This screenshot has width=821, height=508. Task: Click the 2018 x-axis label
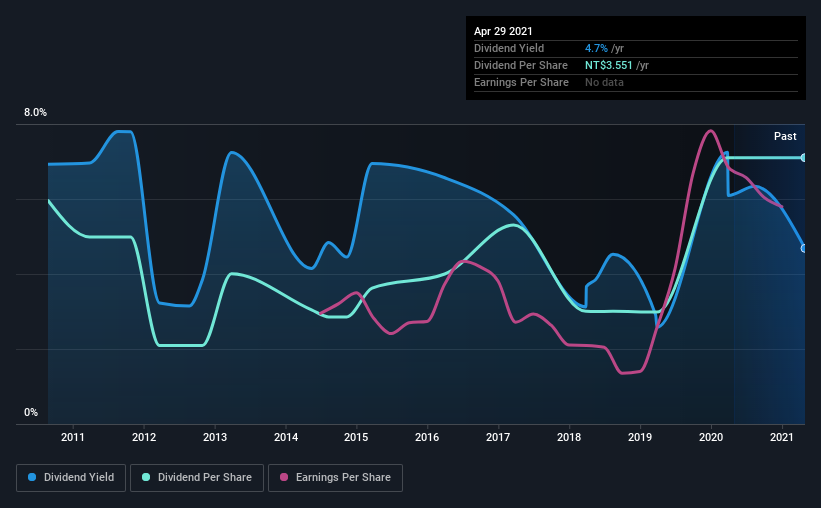pos(569,437)
